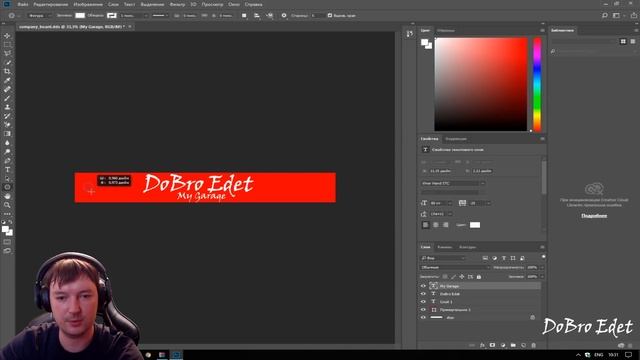Expand the layer opacity slider arrow
Viewport: 640px width, 360px height.
542,267
